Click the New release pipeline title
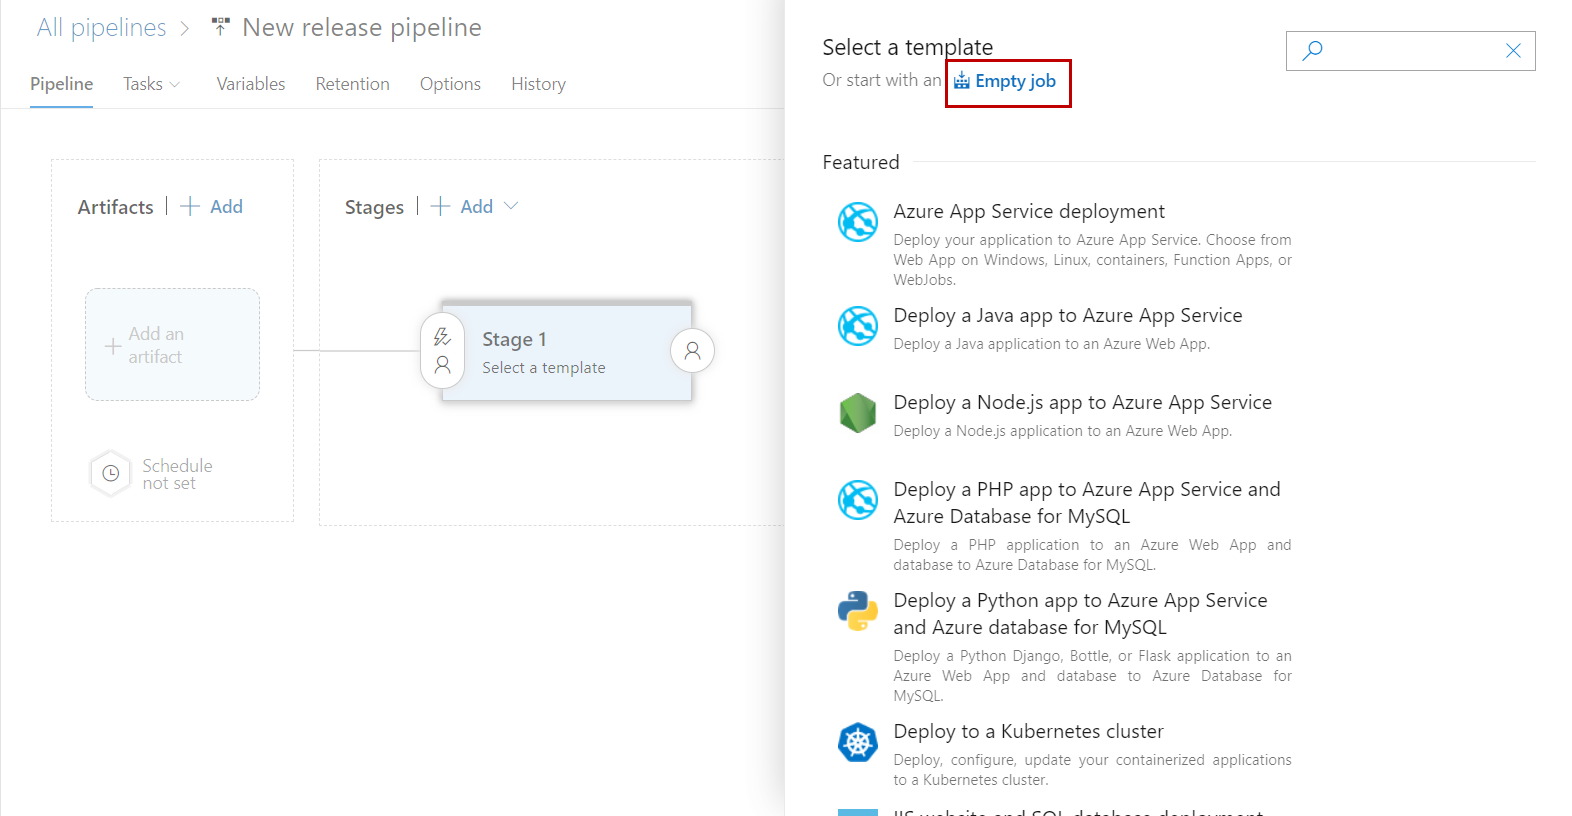1572x816 pixels. tap(362, 28)
